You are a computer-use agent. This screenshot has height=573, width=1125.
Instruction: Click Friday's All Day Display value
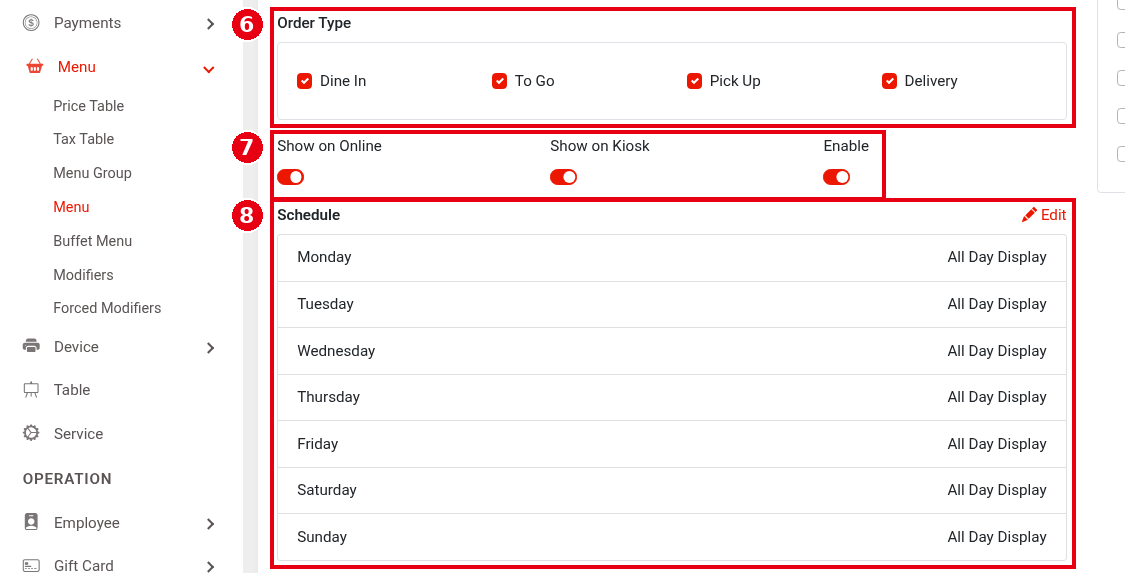pyautogui.click(x=997, y=444)
